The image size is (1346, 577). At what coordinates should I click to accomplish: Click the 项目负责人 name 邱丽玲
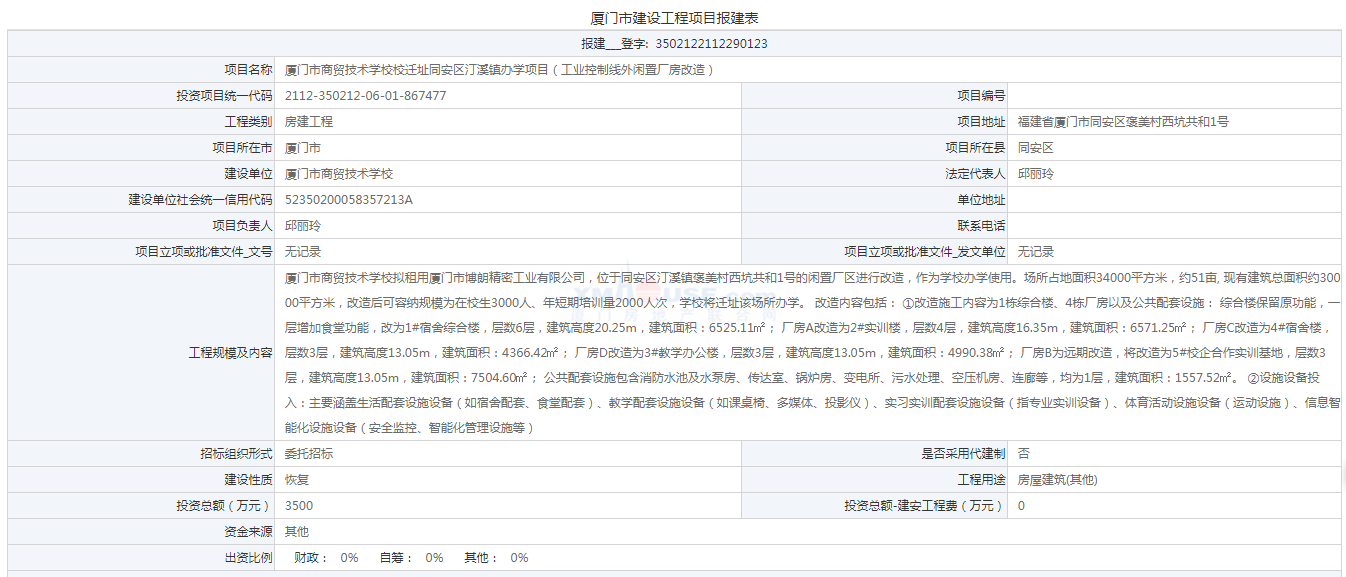tap(303, 226)
